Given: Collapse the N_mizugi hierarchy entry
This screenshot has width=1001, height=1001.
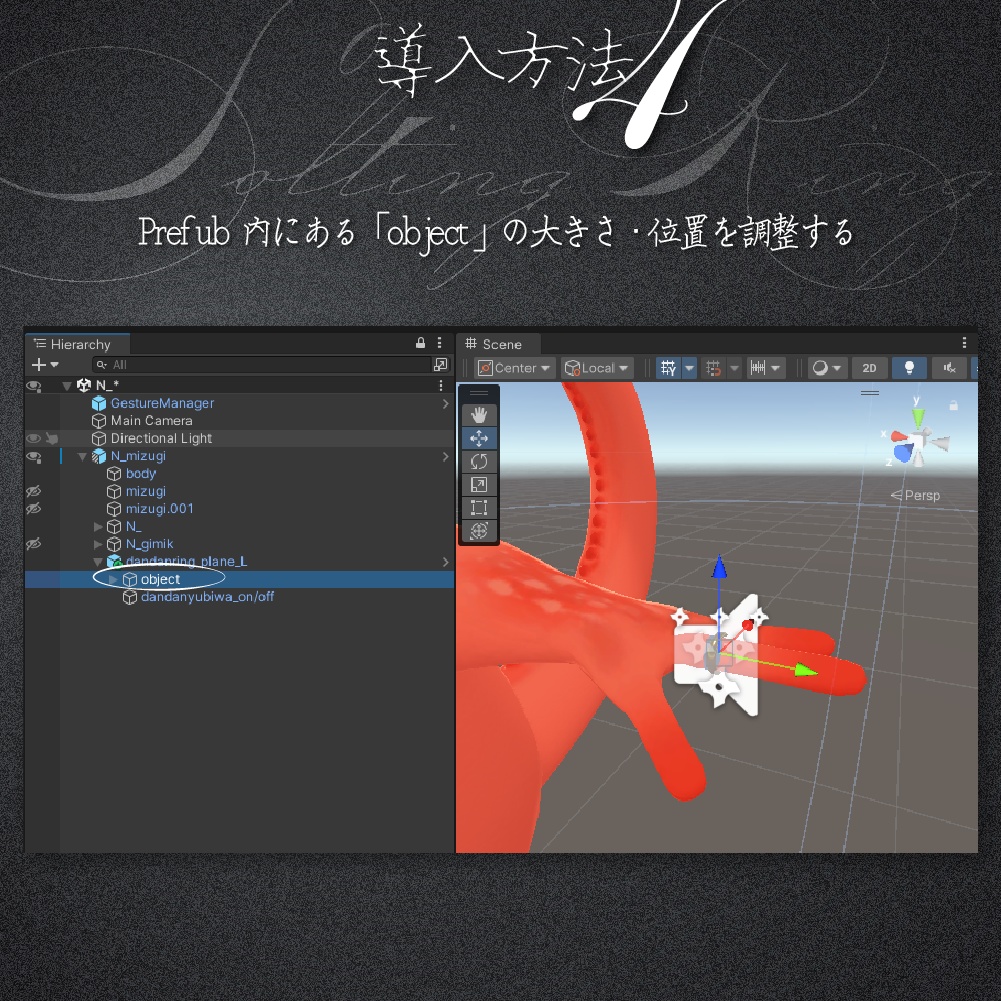Looking at the screenshot, I should 82,456.
